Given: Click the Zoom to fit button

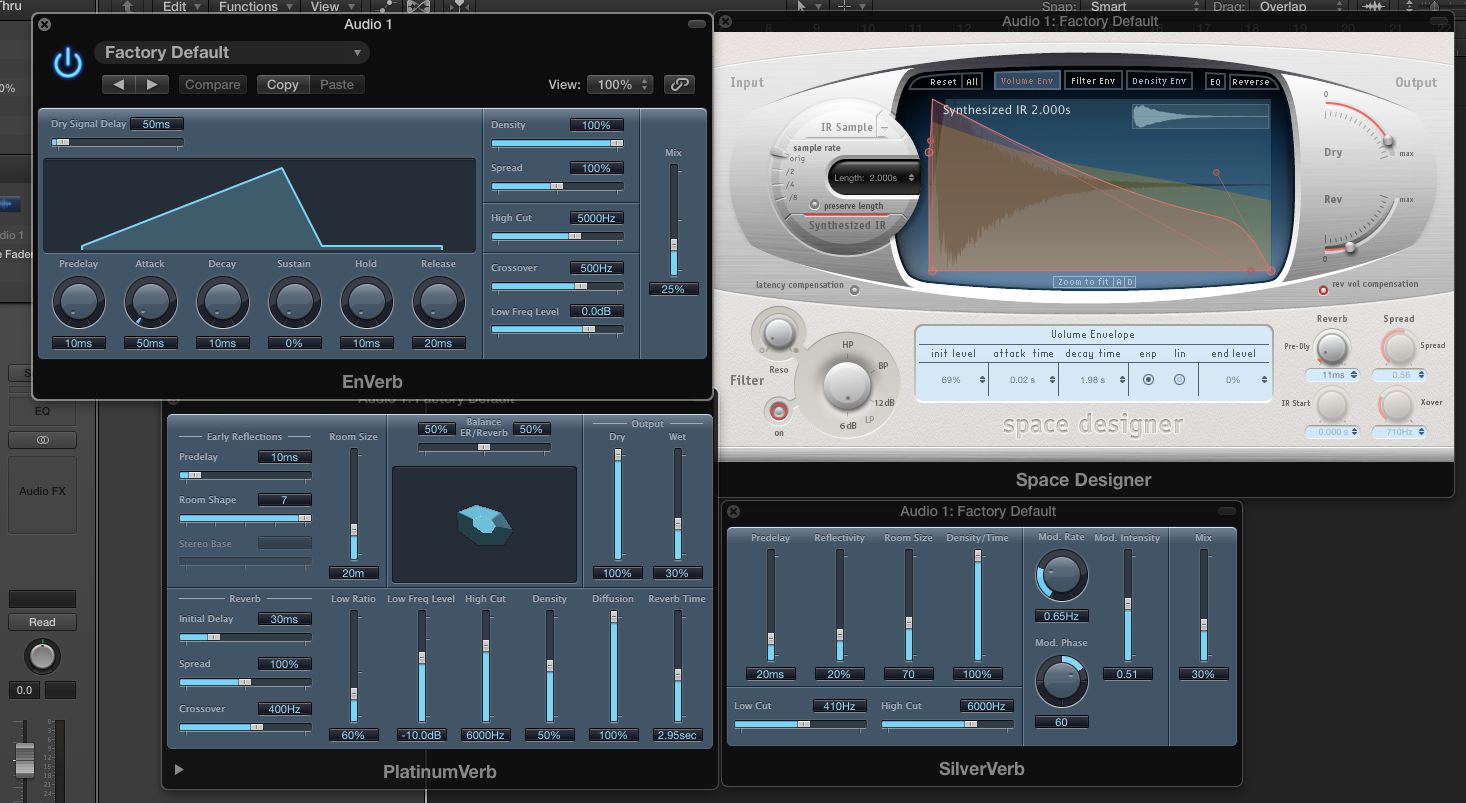Looking at the screenshot, I should (x=1083, y=282).
